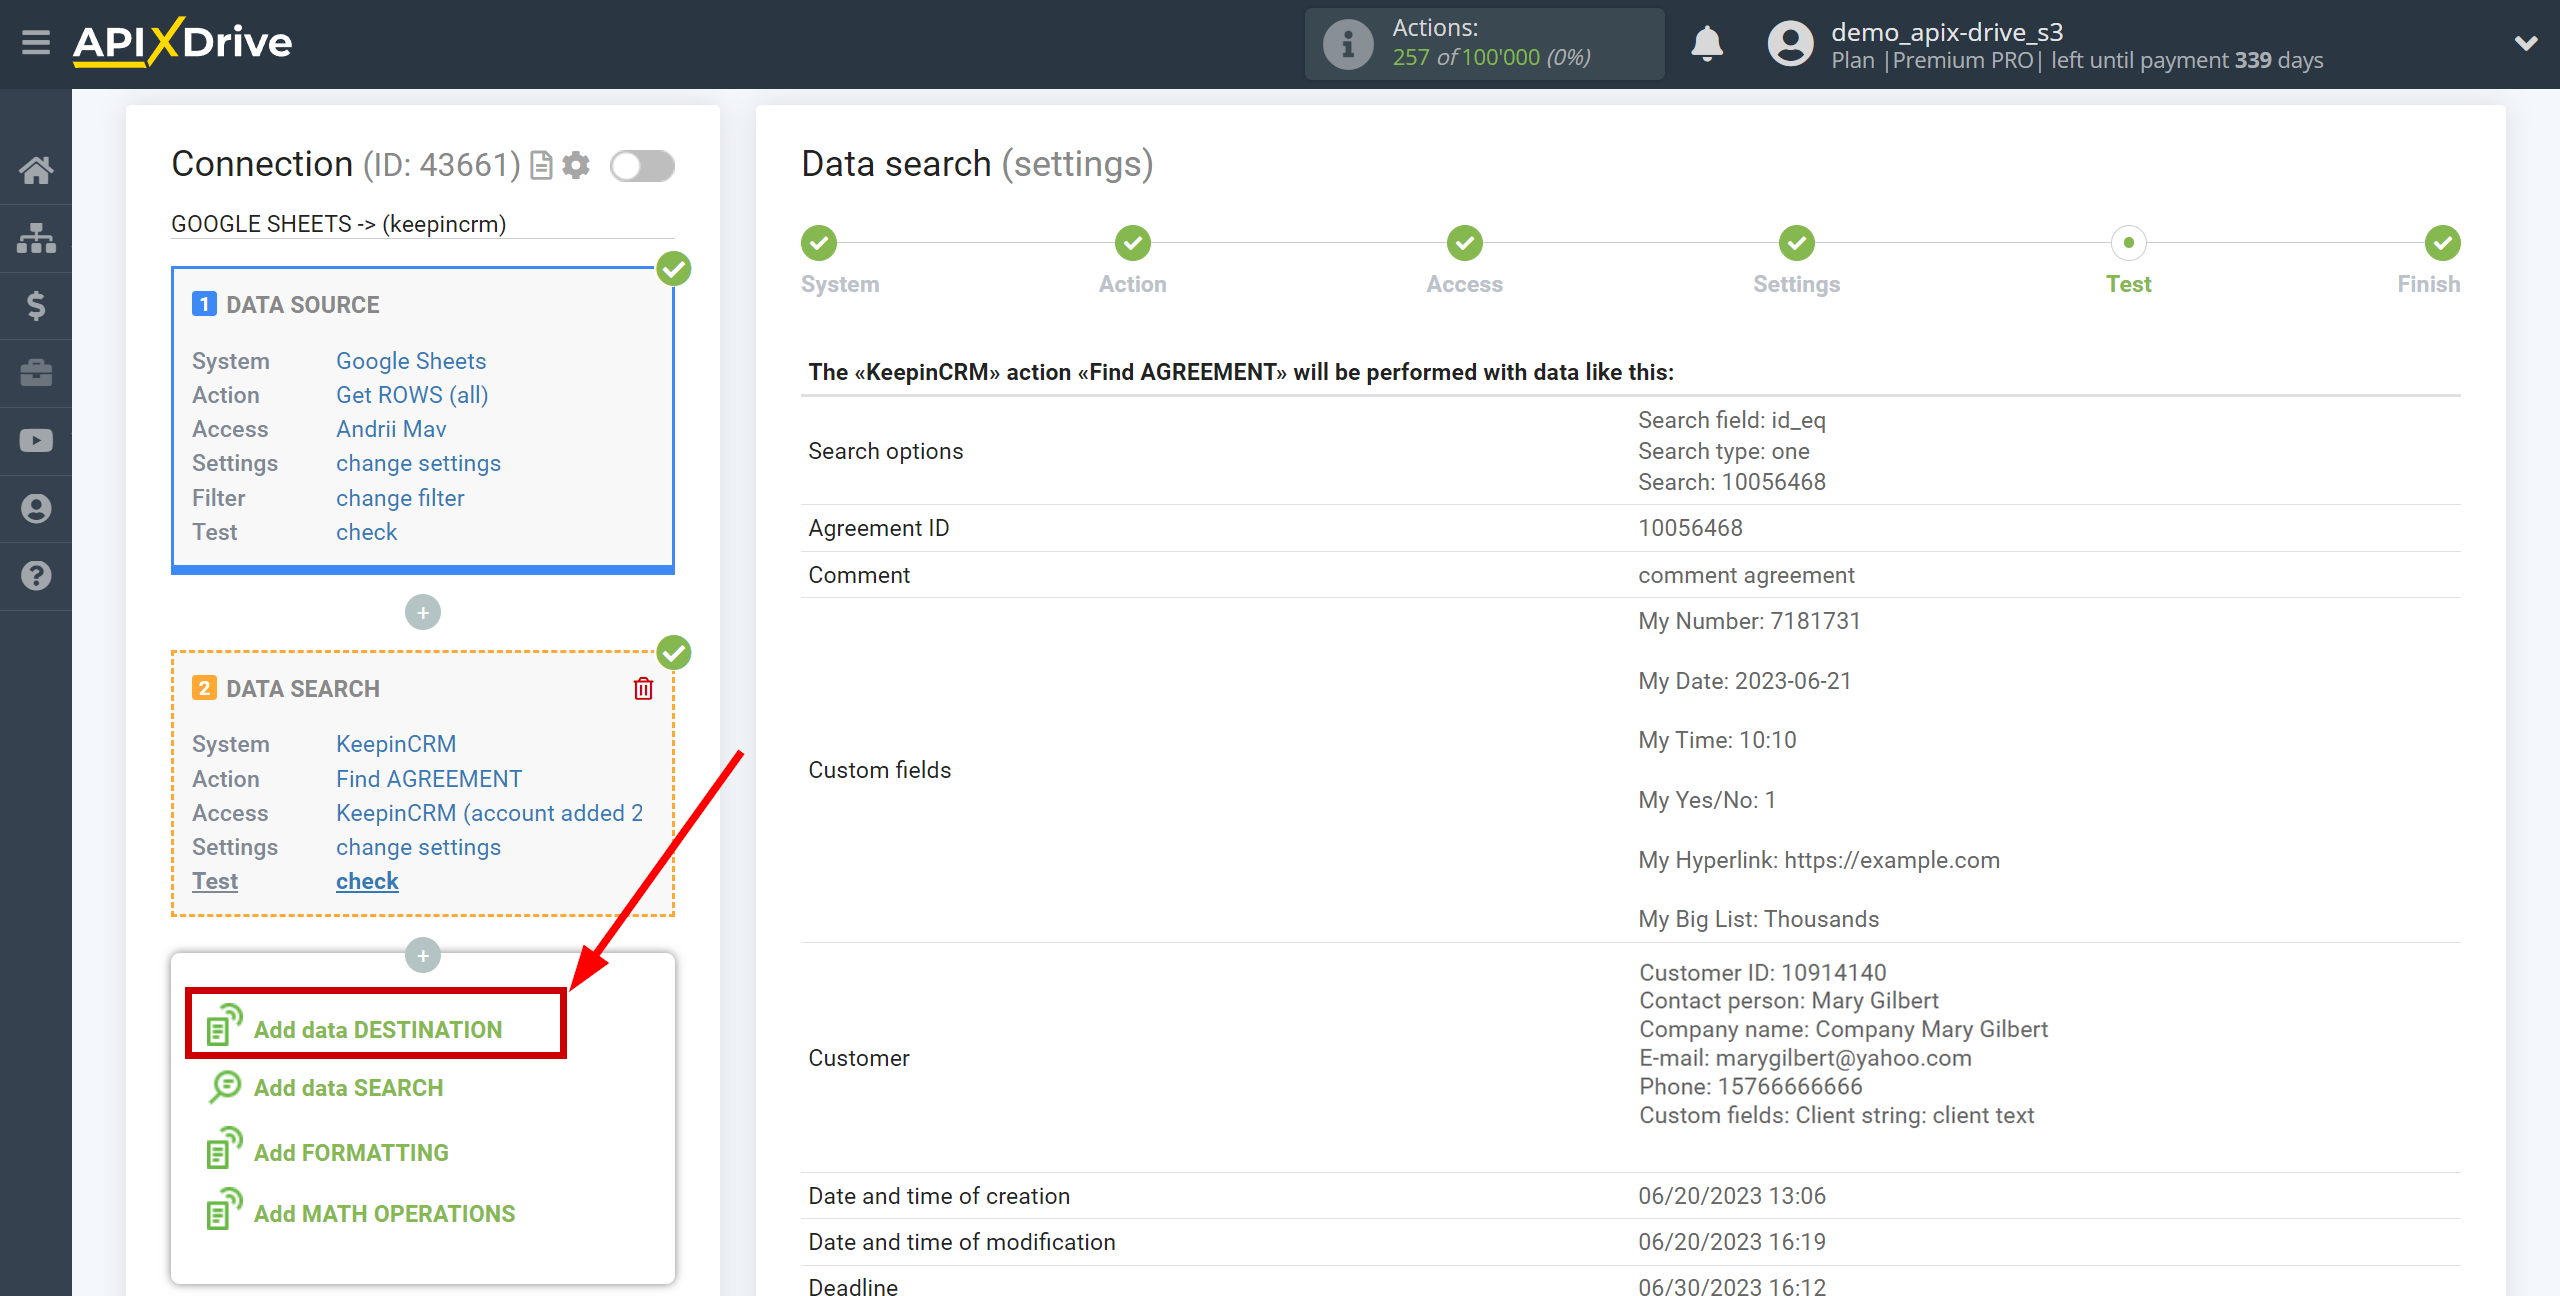2560x1296 pixels.
Task: Click the plus button below Data Source
Action: tap(423, 612)
